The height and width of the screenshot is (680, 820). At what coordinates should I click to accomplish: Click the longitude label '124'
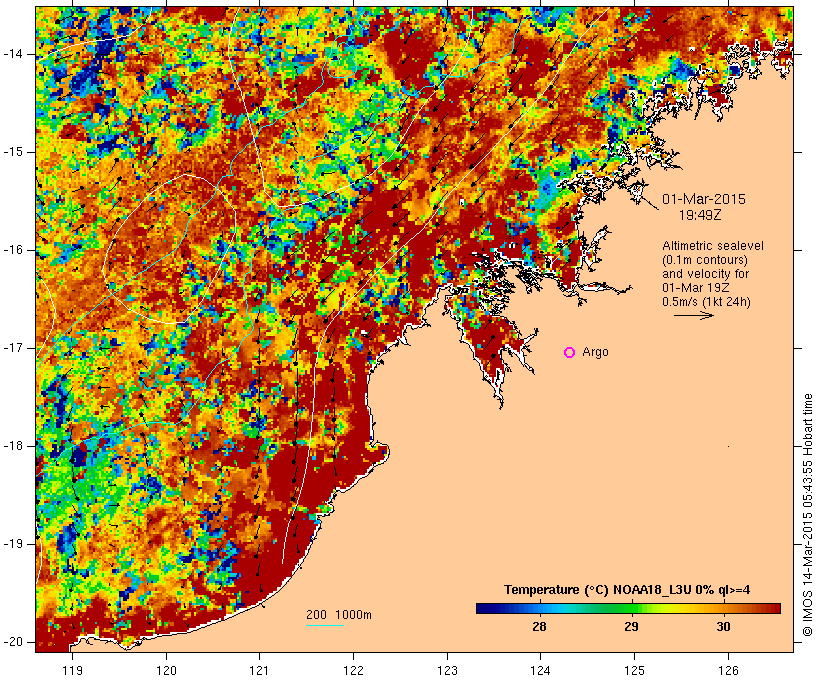click(541, 671)
